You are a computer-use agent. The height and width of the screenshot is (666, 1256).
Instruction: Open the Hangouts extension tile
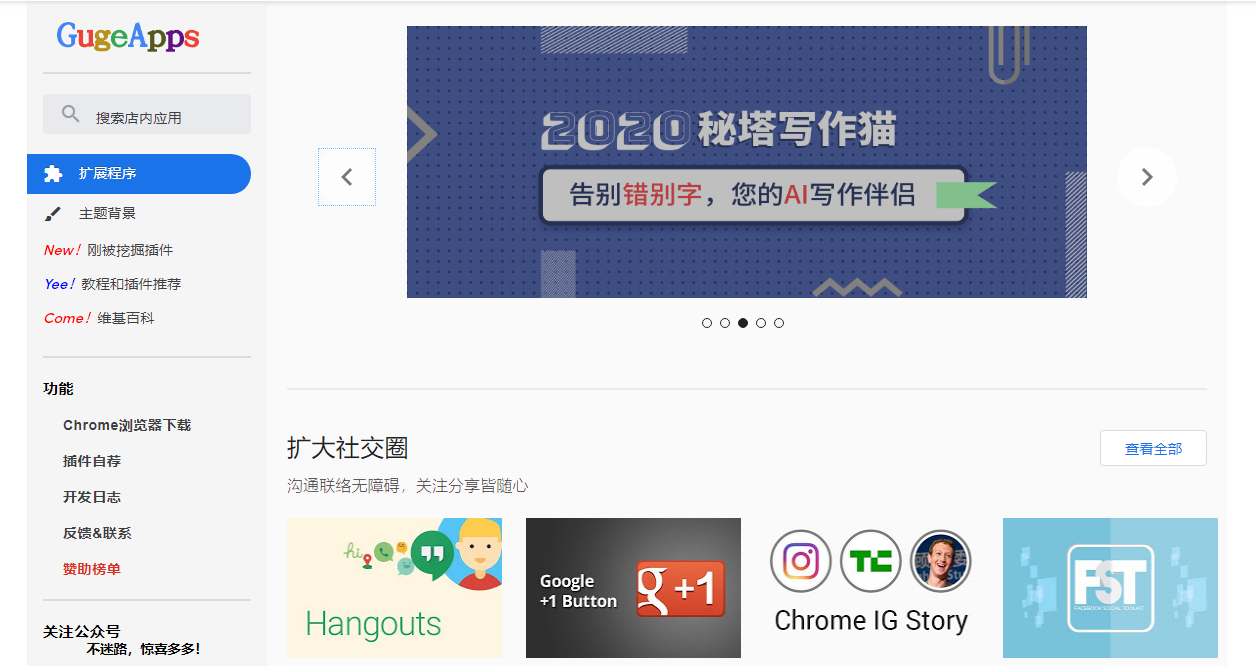394,588
